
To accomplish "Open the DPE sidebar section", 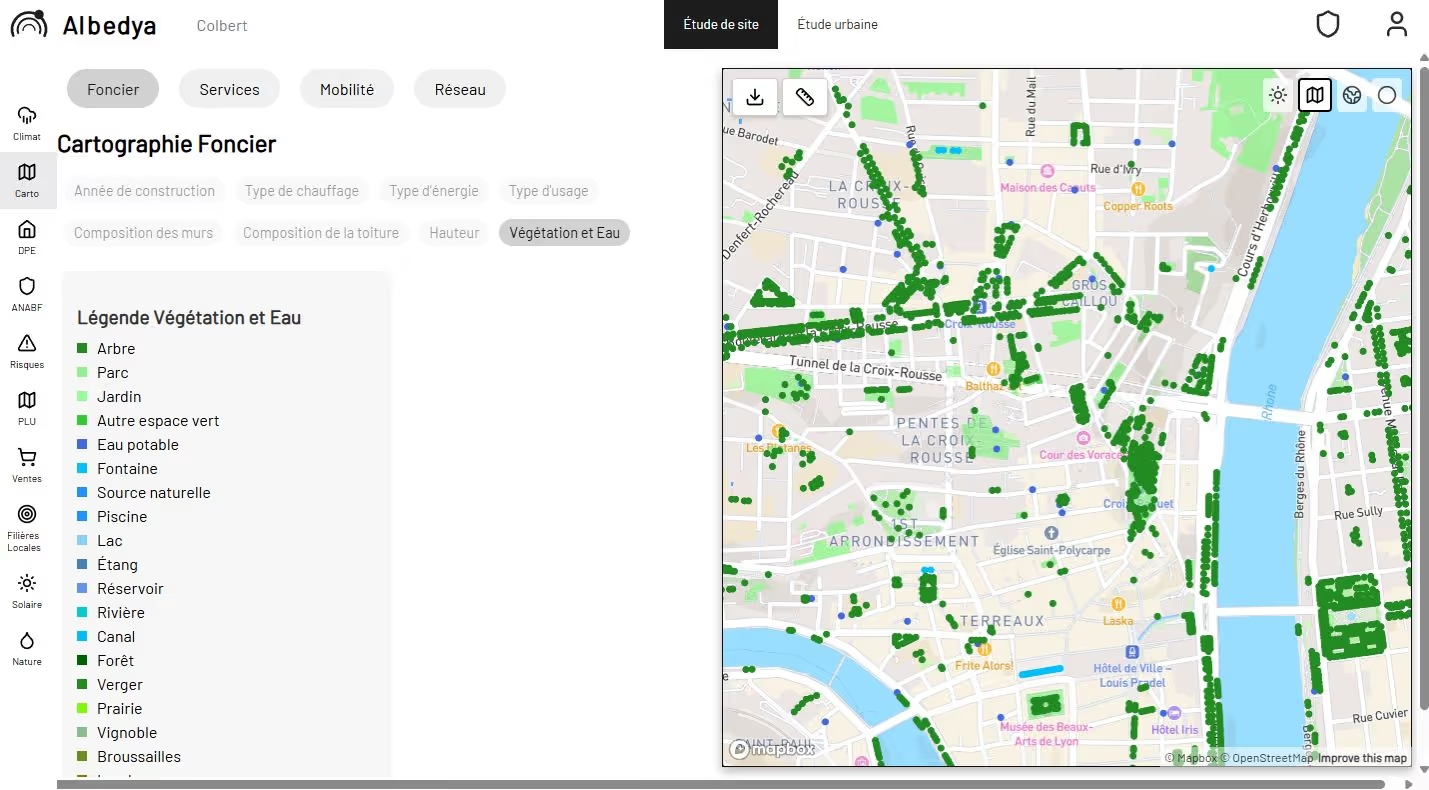I will tap(27, 237).
